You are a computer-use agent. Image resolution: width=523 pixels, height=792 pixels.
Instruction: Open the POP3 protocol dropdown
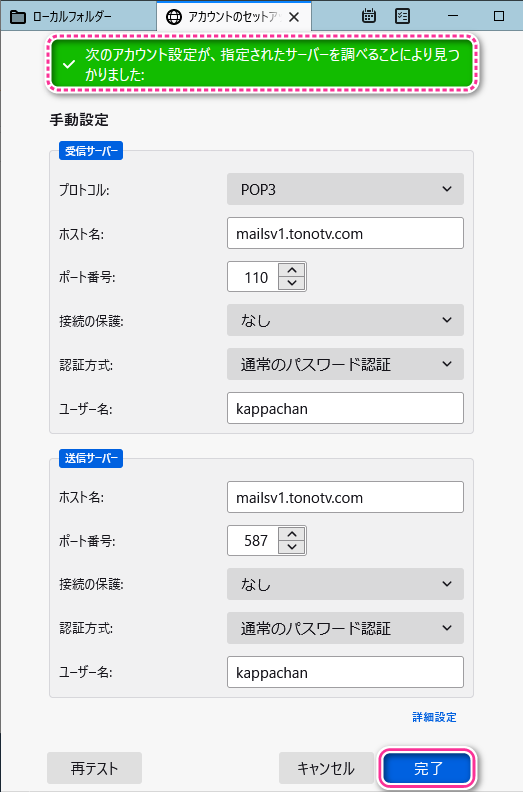(x=345, y=189)
